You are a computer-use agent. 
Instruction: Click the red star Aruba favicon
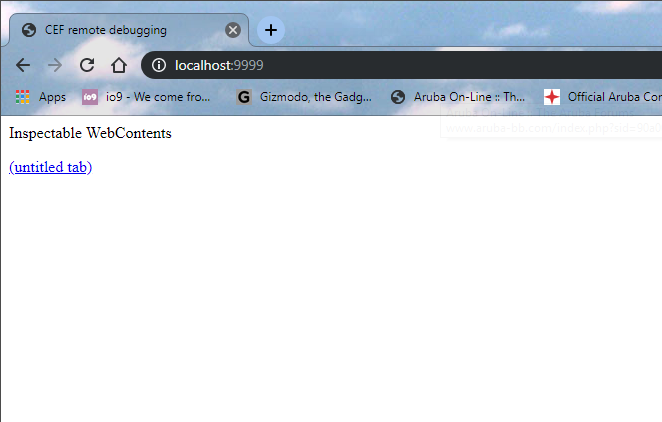click(x=552, y=97)
